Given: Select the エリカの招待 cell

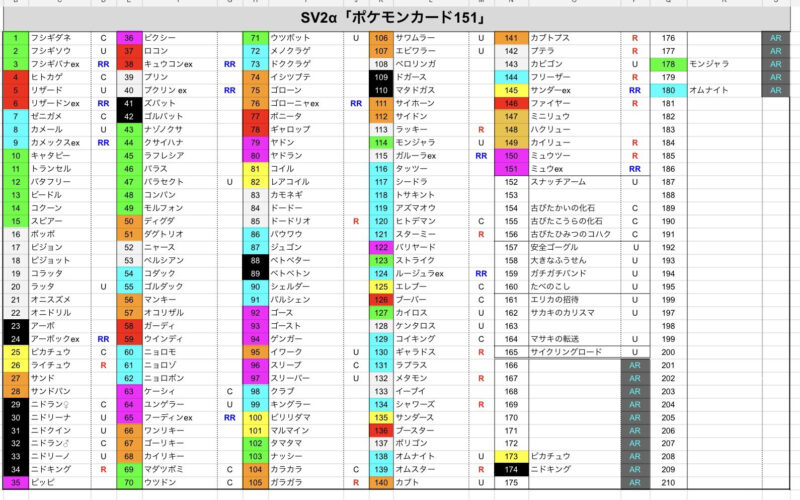Looking at the screenshot, I should (x=574, y=299).
